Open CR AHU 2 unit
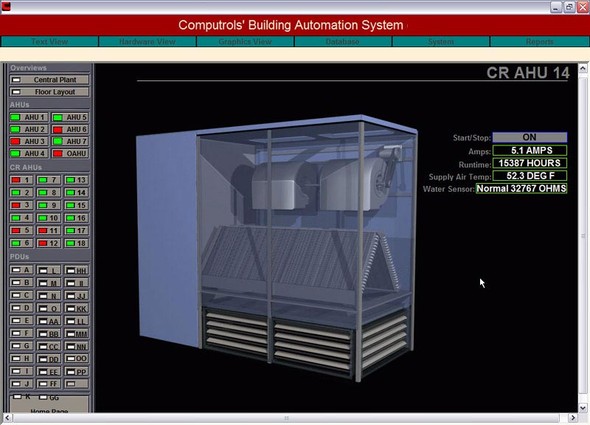 tap(21, 192)
